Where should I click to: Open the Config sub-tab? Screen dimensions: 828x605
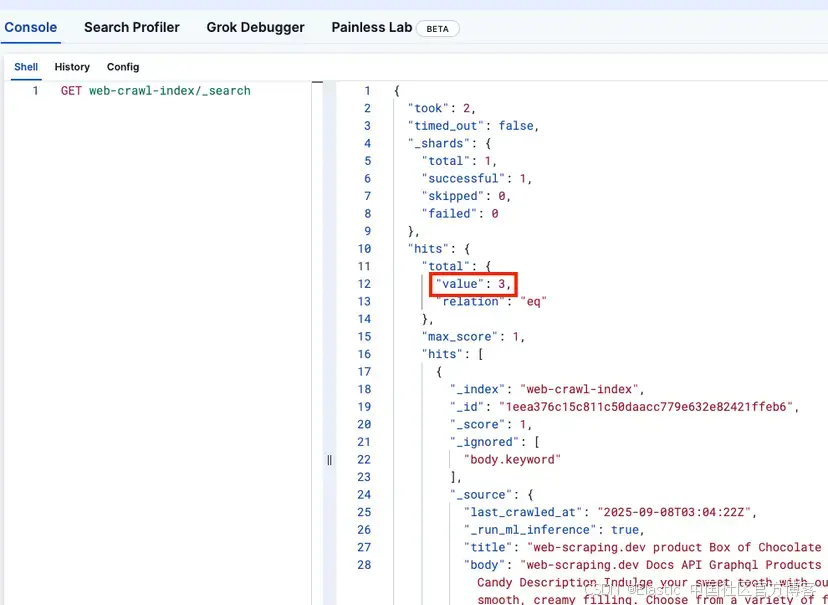coord(123,67)
